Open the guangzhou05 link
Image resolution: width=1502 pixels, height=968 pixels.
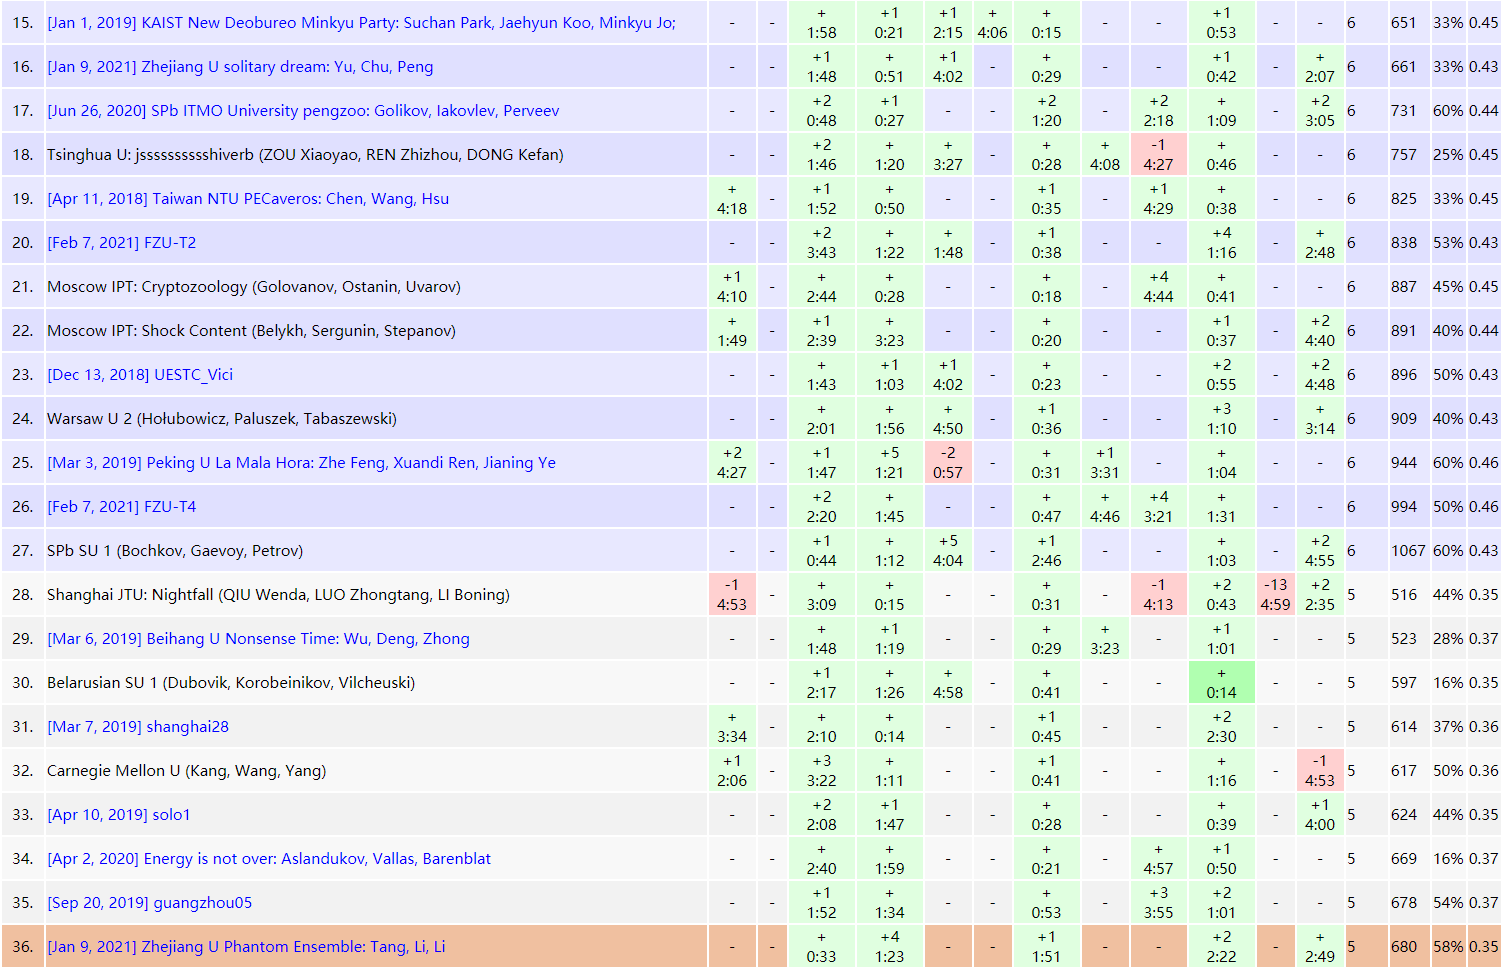tap(150, 903)
